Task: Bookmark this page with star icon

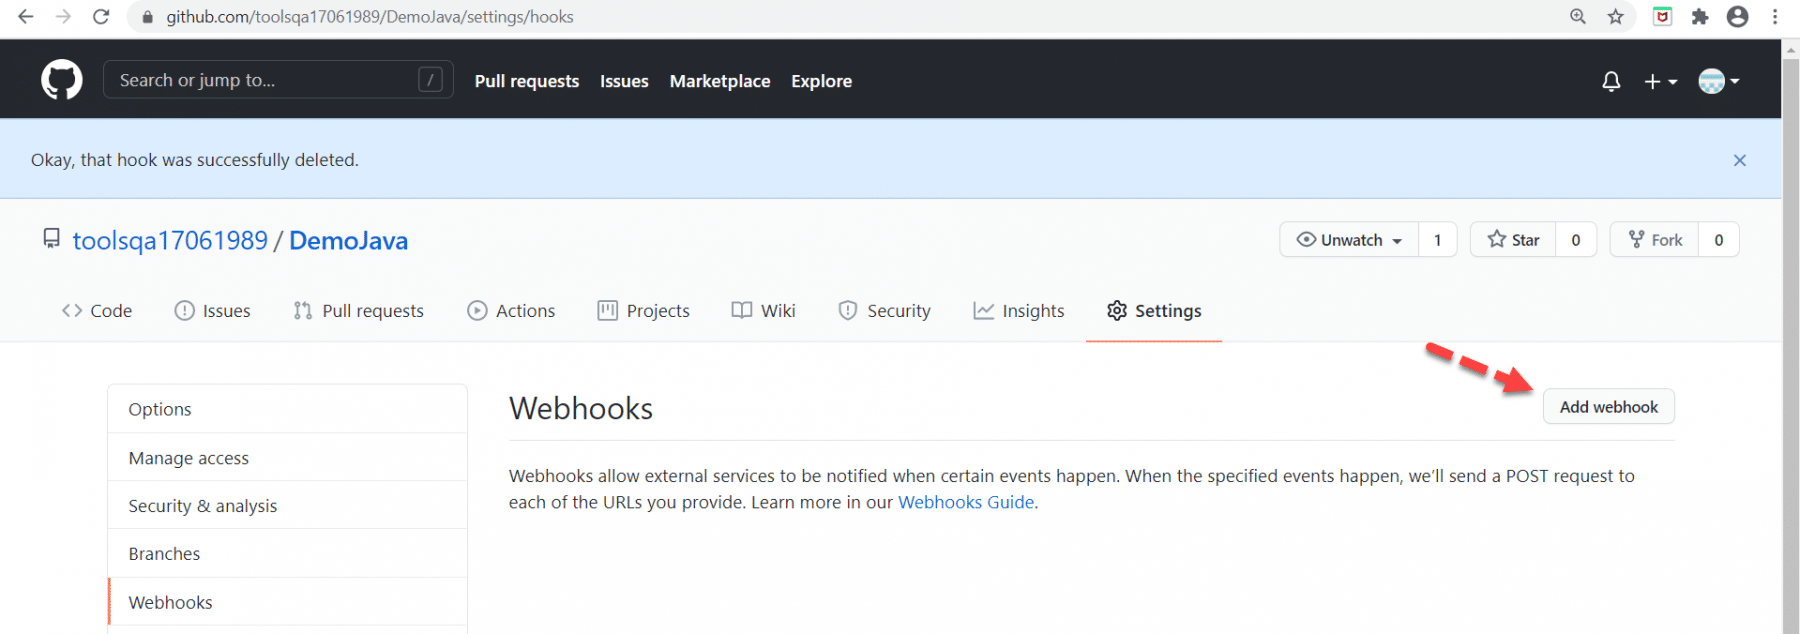Action: (x=1616, y=17)
